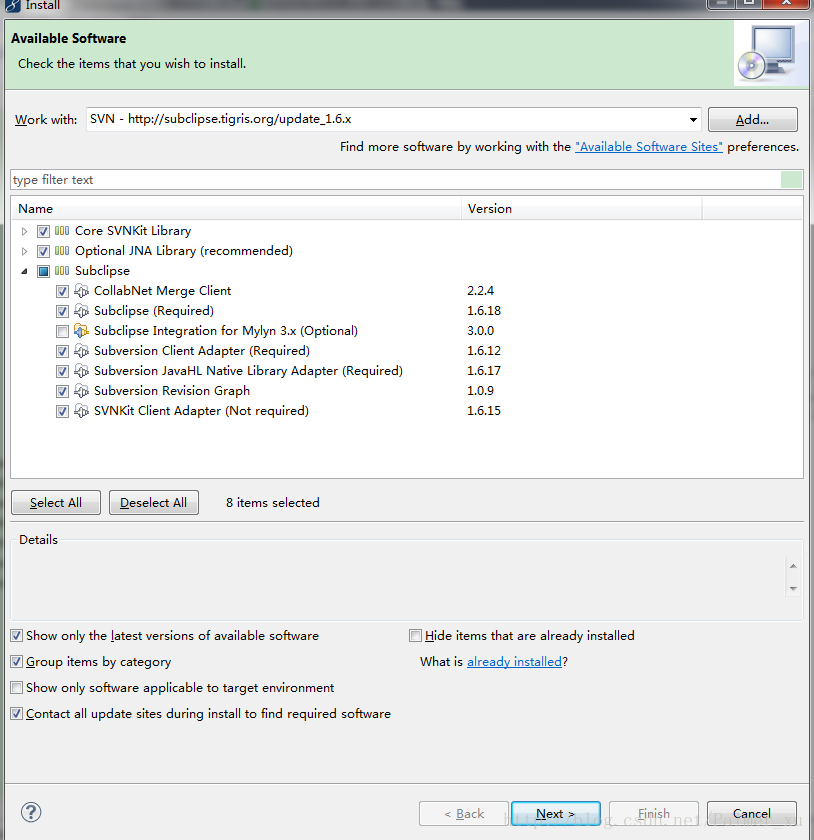The image size is (814, 840).
Task: Expand the Core SVNKit Library tree node
Action: point(24,231)
